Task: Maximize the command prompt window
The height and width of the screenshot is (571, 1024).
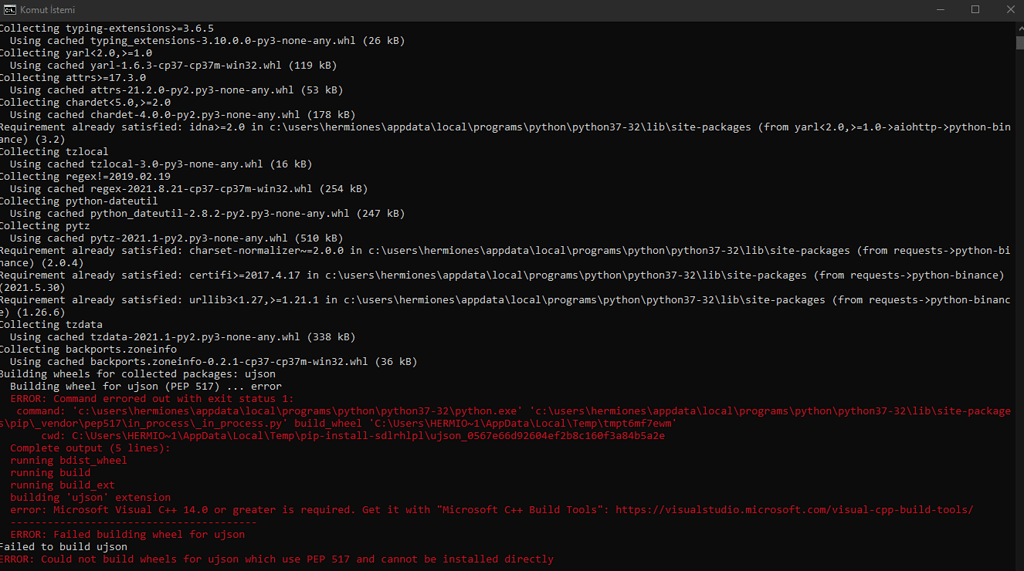Action: (975, 10)
